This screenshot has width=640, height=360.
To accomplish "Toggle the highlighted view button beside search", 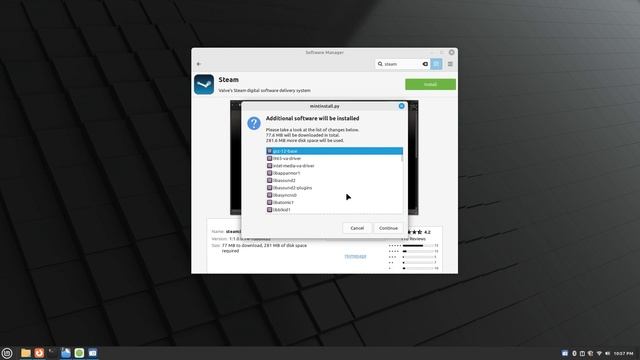I will tap(436, 64).
